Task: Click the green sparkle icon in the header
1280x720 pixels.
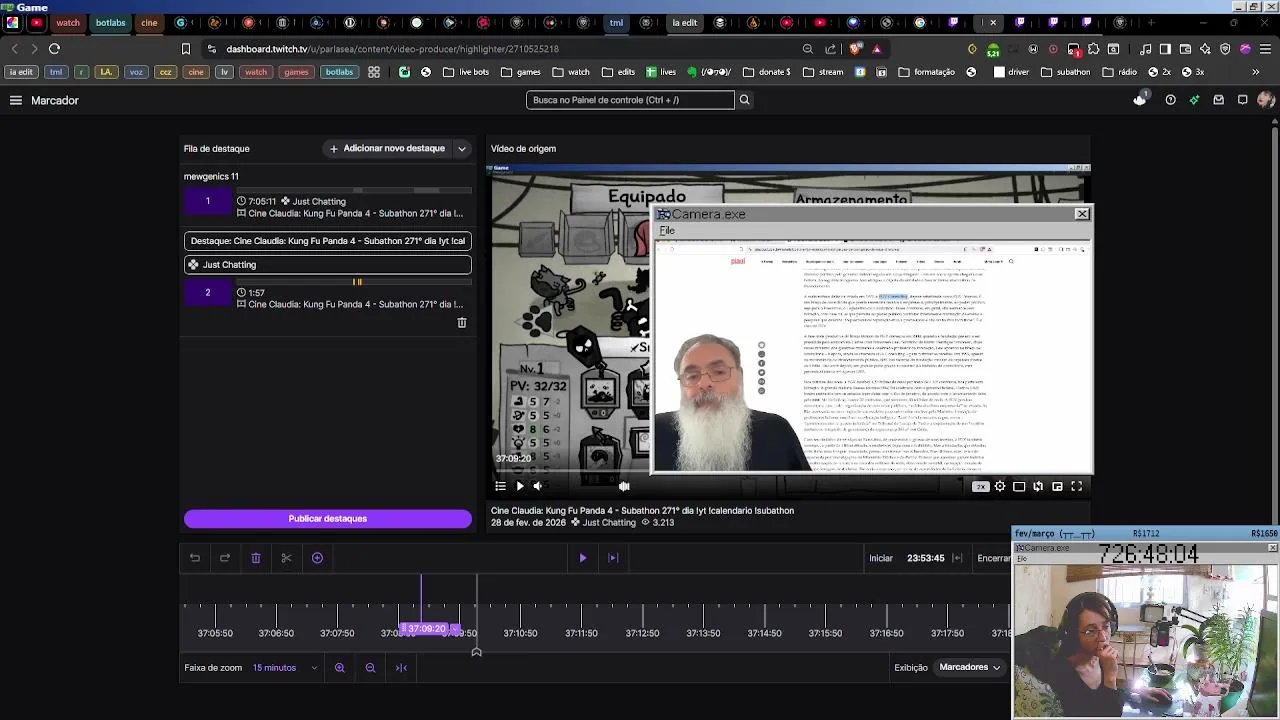Action: pyautogui.click(x=1194, y=100)
